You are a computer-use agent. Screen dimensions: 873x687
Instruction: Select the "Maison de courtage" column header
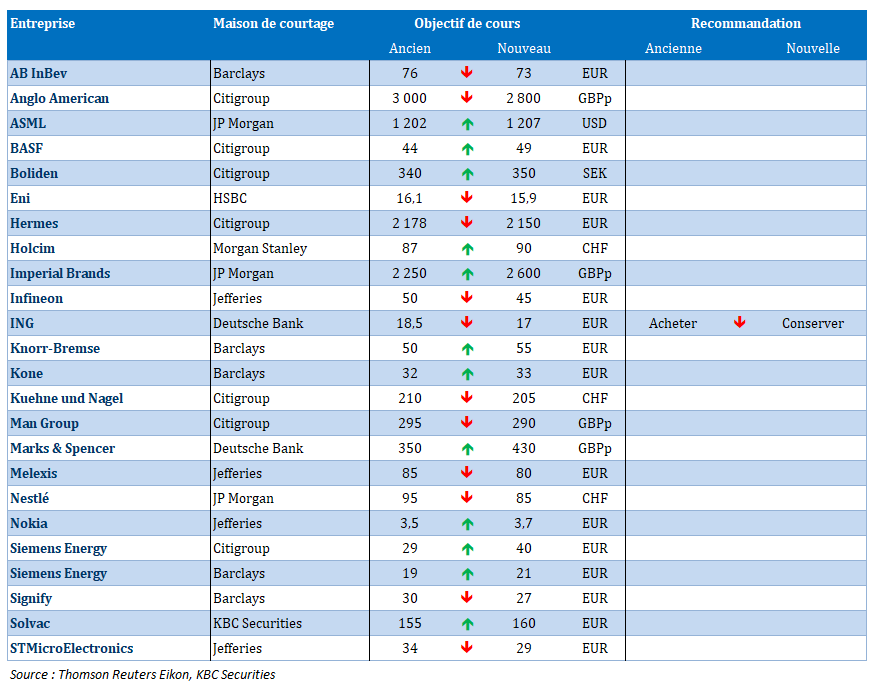[273, 23]
